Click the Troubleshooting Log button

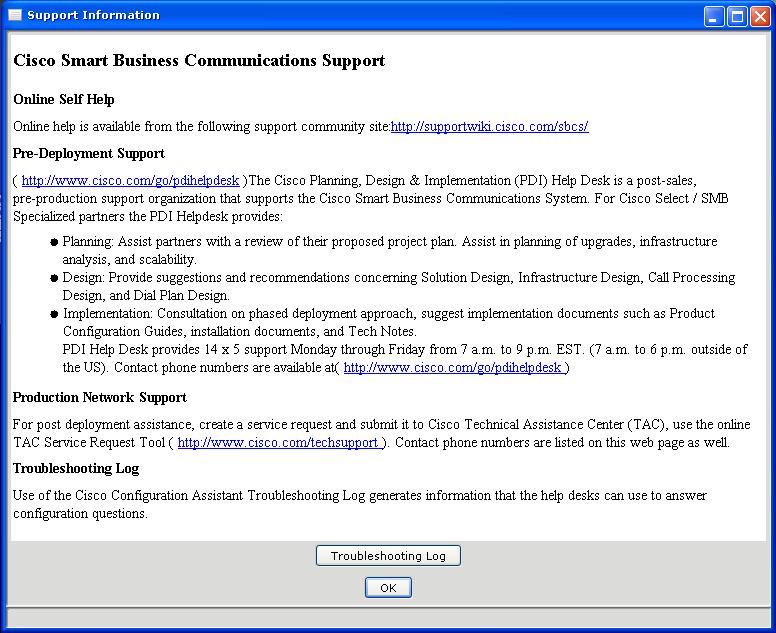coord(388,556)
